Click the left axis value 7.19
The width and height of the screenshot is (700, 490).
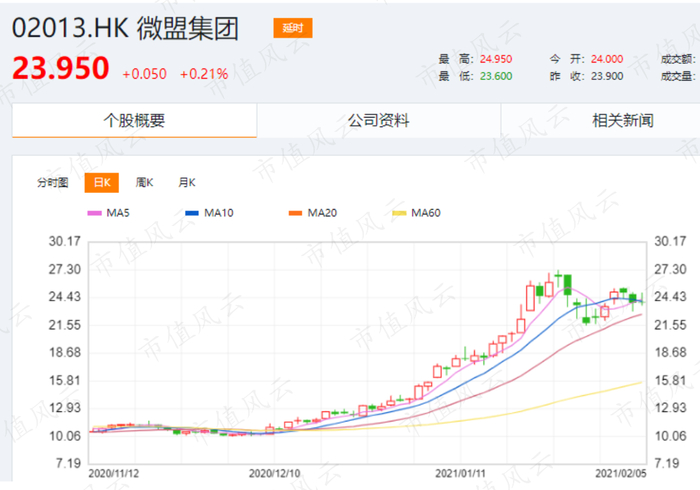[x=68, y=464]
